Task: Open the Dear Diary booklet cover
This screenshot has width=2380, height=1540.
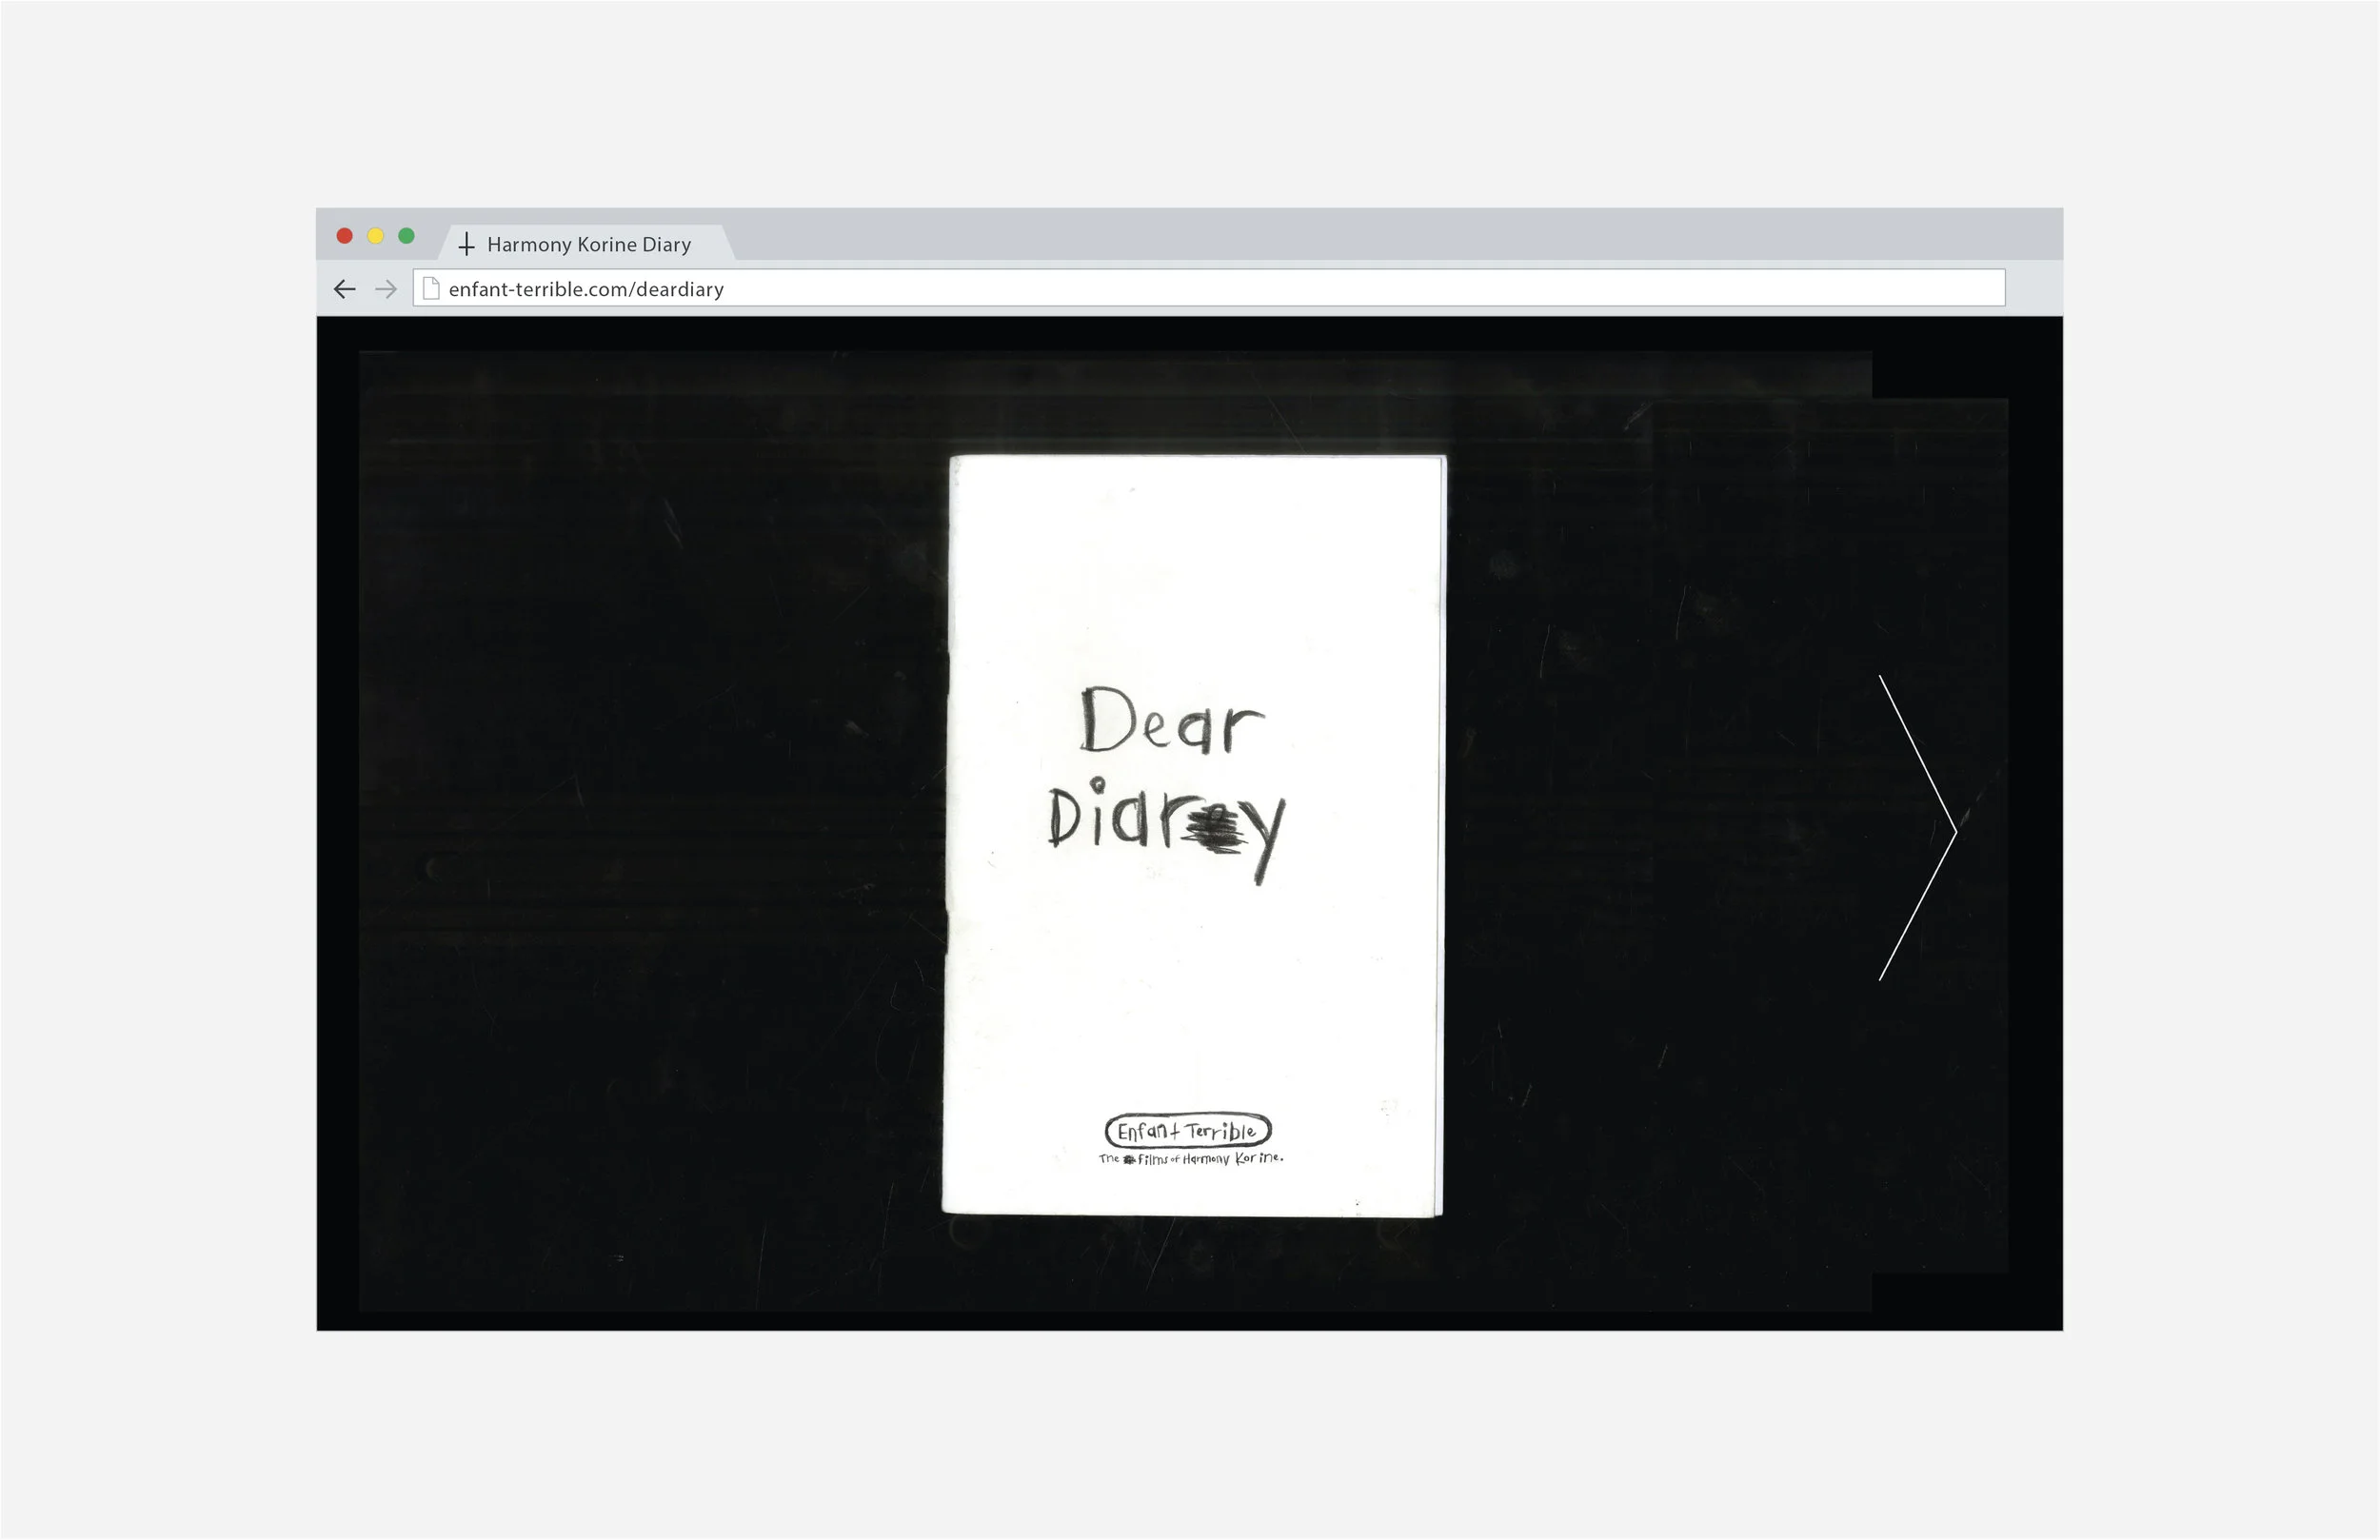Action: click(1194, 836)
